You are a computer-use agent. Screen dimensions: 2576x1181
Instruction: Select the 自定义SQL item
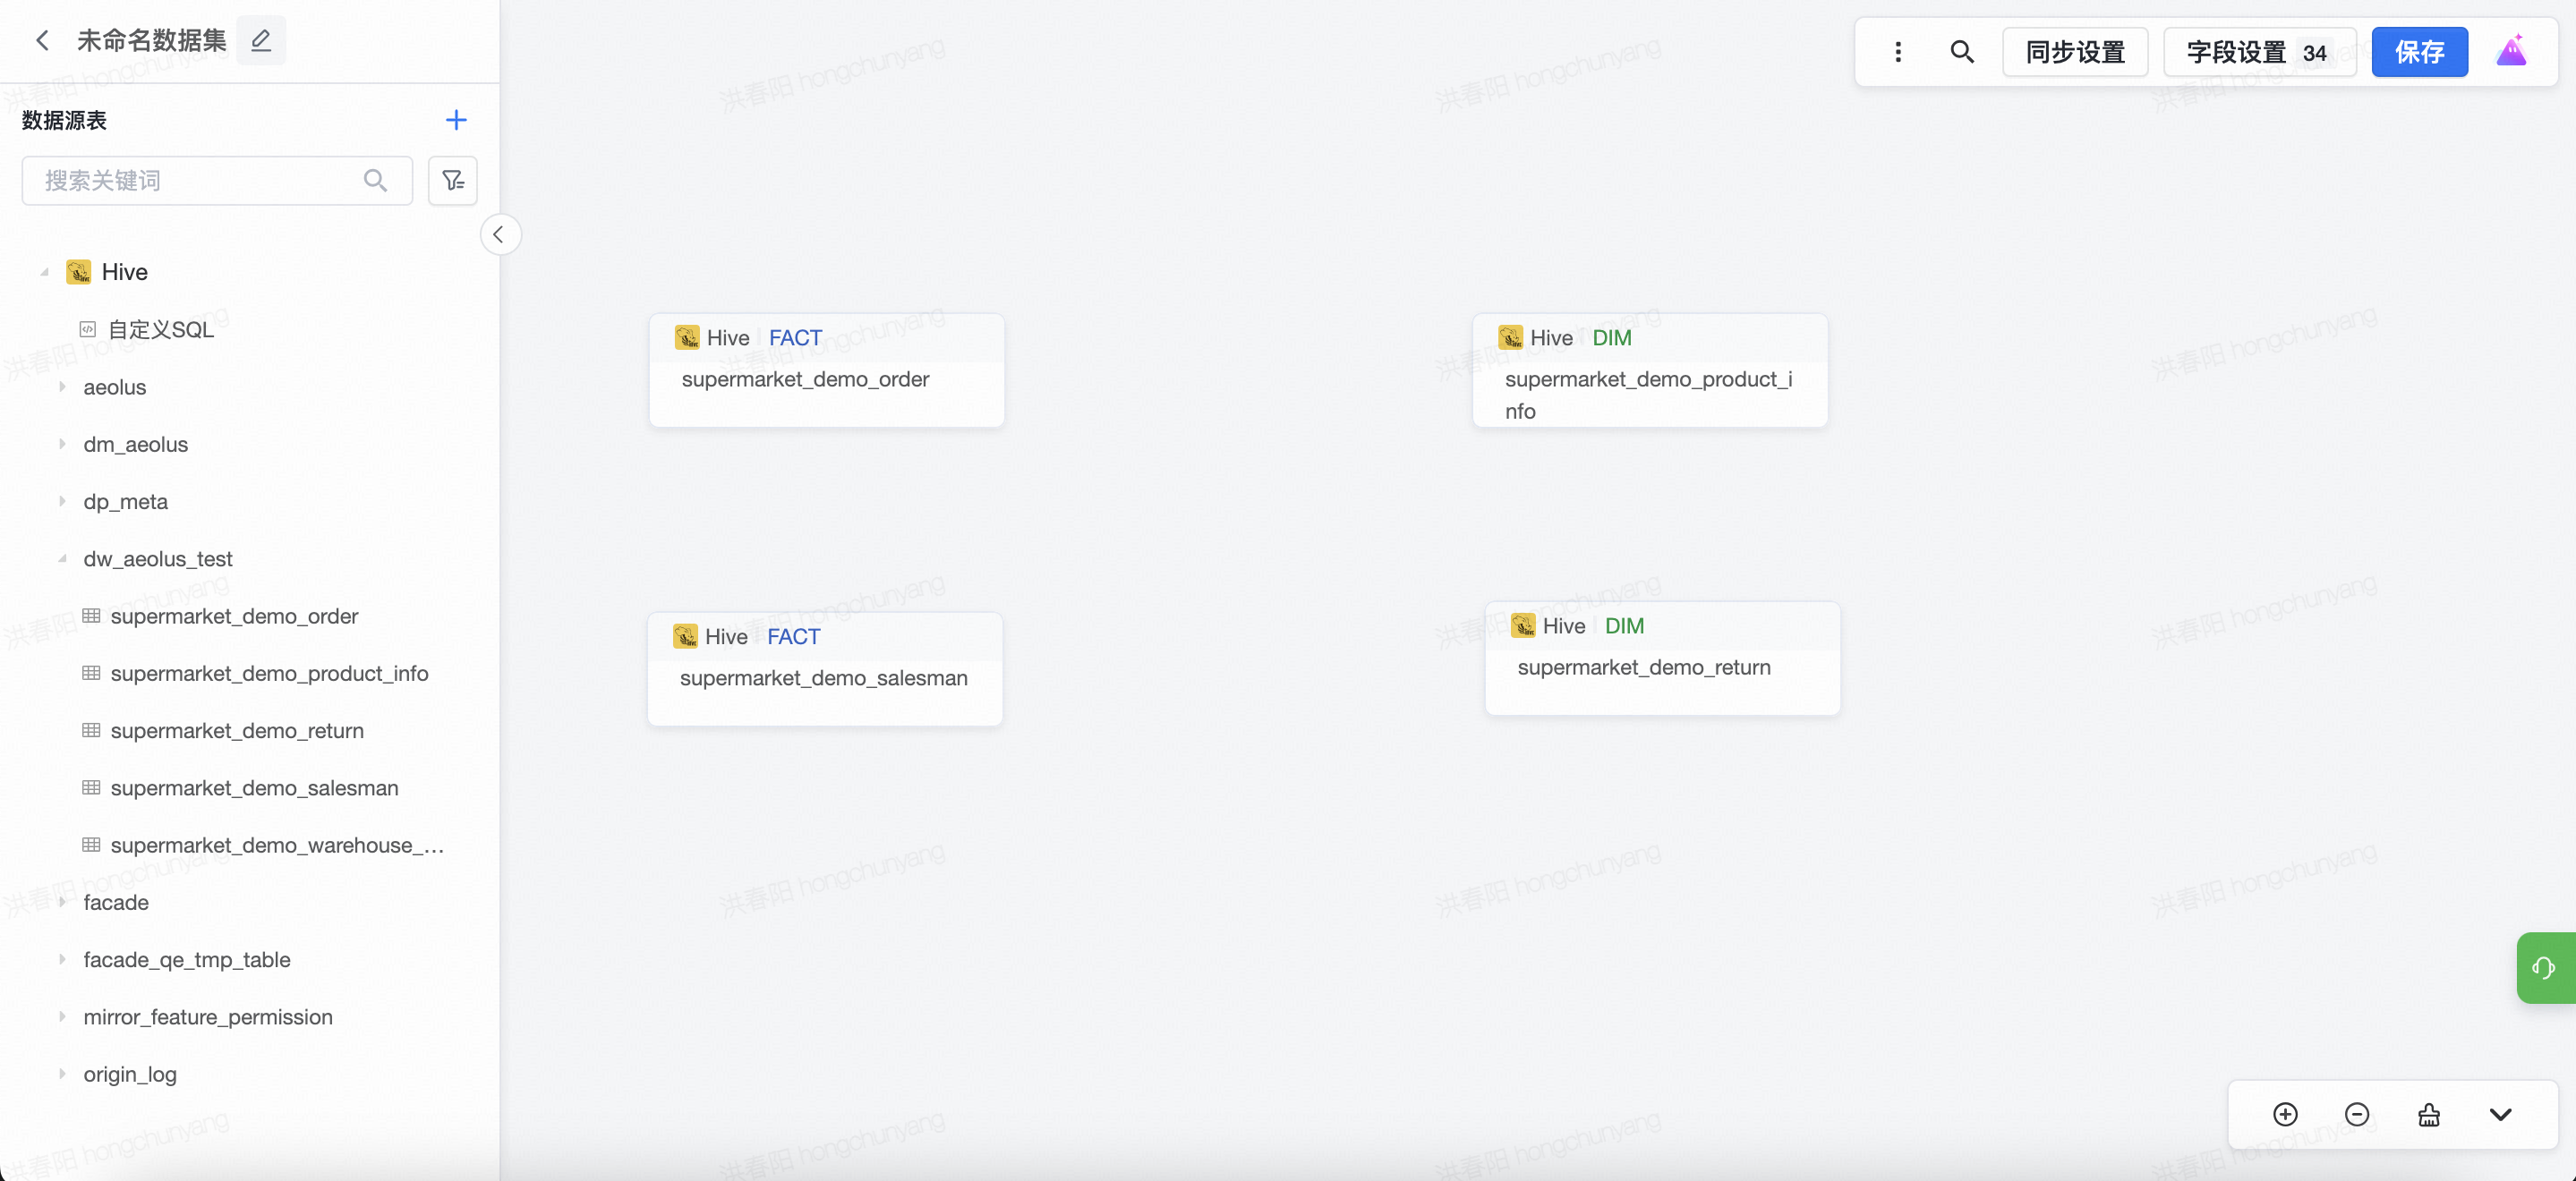(160, 329)
